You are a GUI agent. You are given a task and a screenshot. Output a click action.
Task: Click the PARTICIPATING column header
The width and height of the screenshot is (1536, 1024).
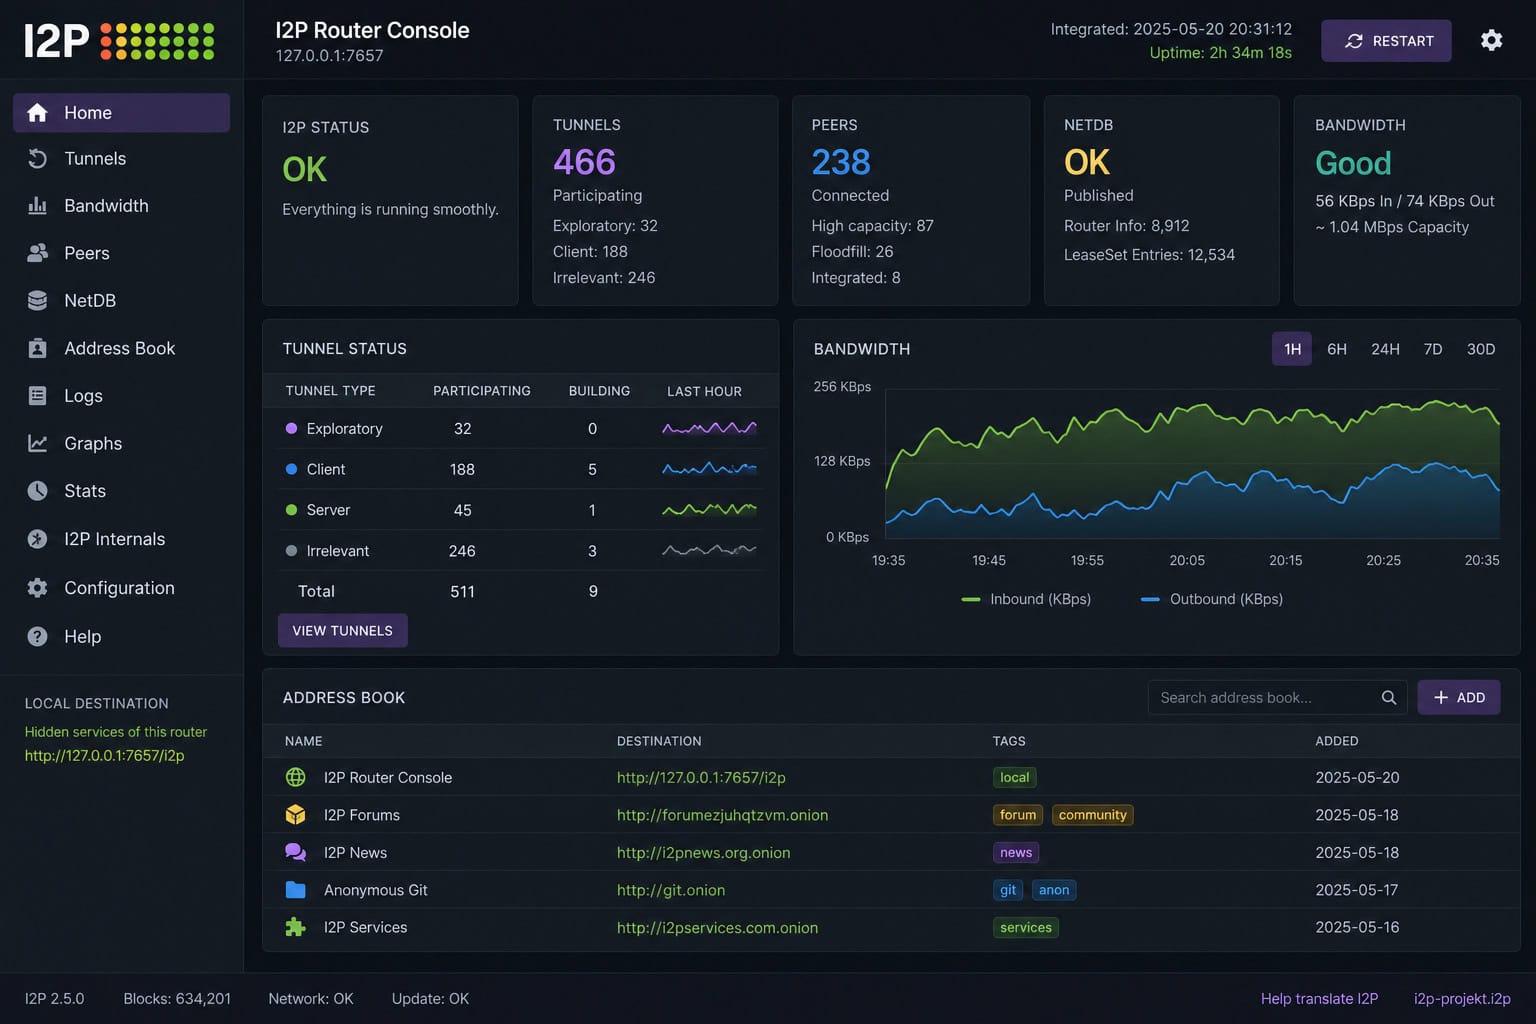(482, 391)
